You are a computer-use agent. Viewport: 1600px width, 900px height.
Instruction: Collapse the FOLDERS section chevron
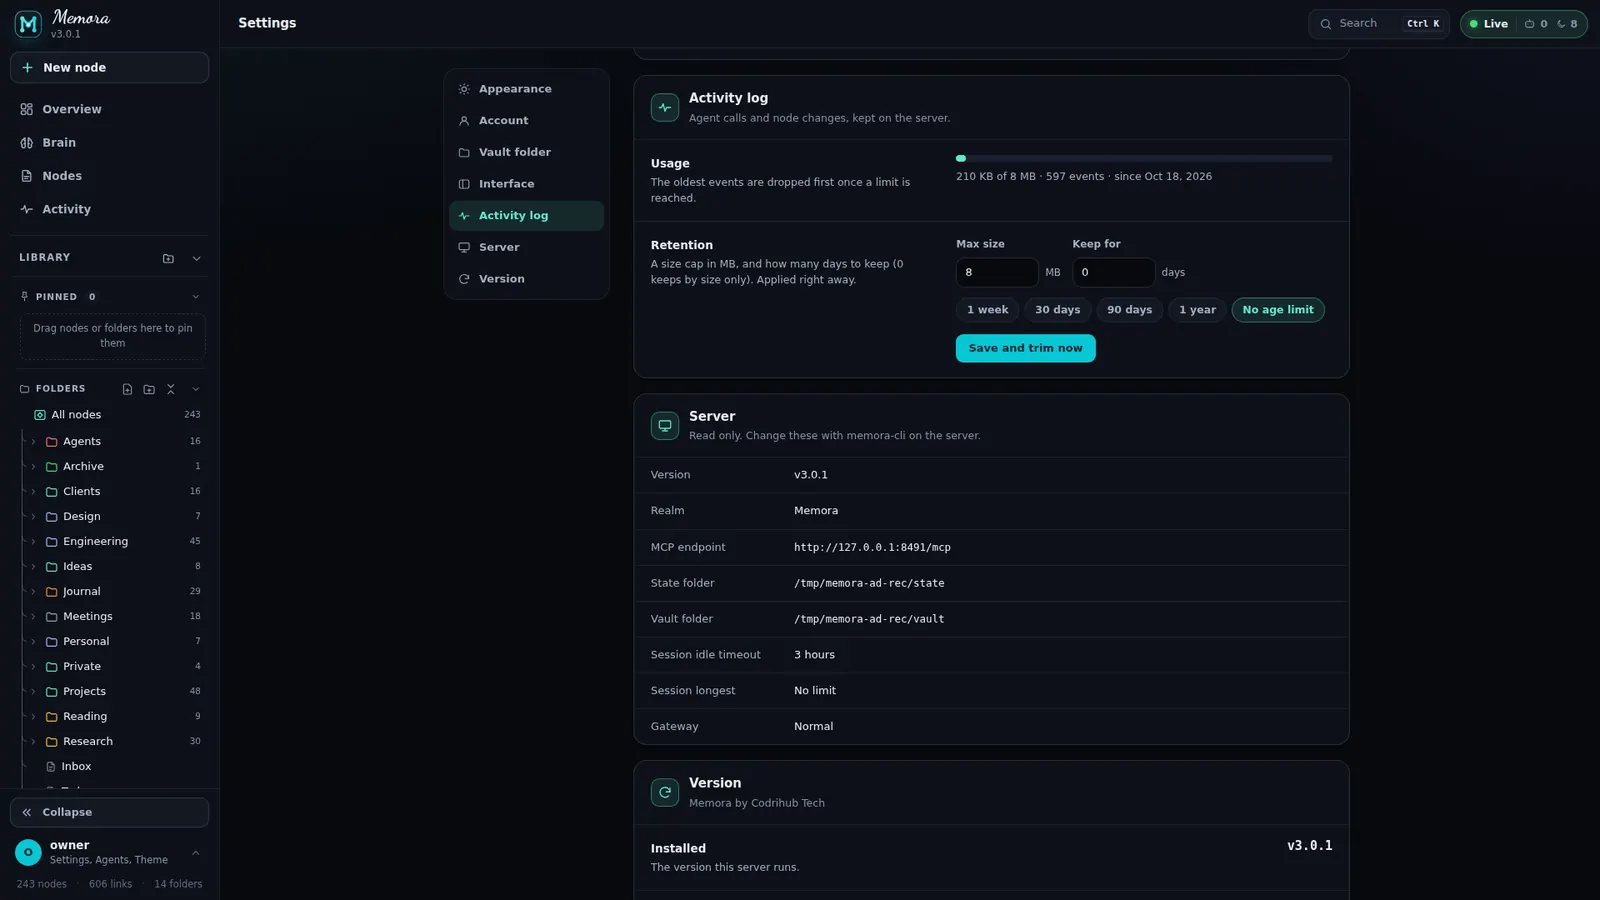[x=196, y=389]
